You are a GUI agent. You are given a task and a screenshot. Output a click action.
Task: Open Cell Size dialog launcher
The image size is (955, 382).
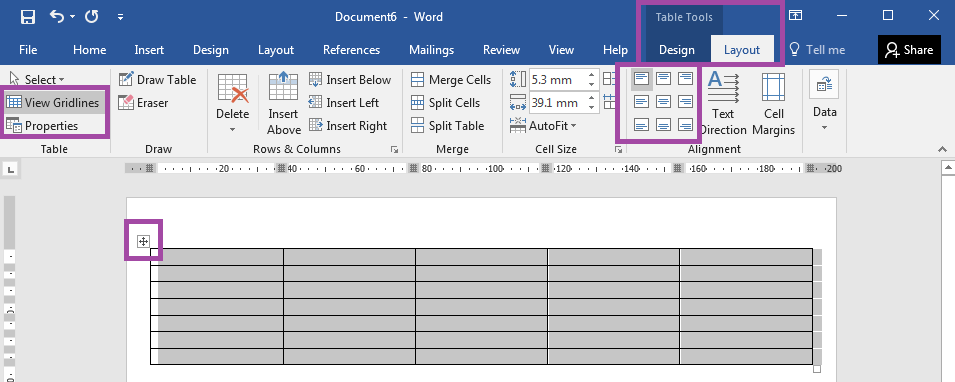coord(619,149)
